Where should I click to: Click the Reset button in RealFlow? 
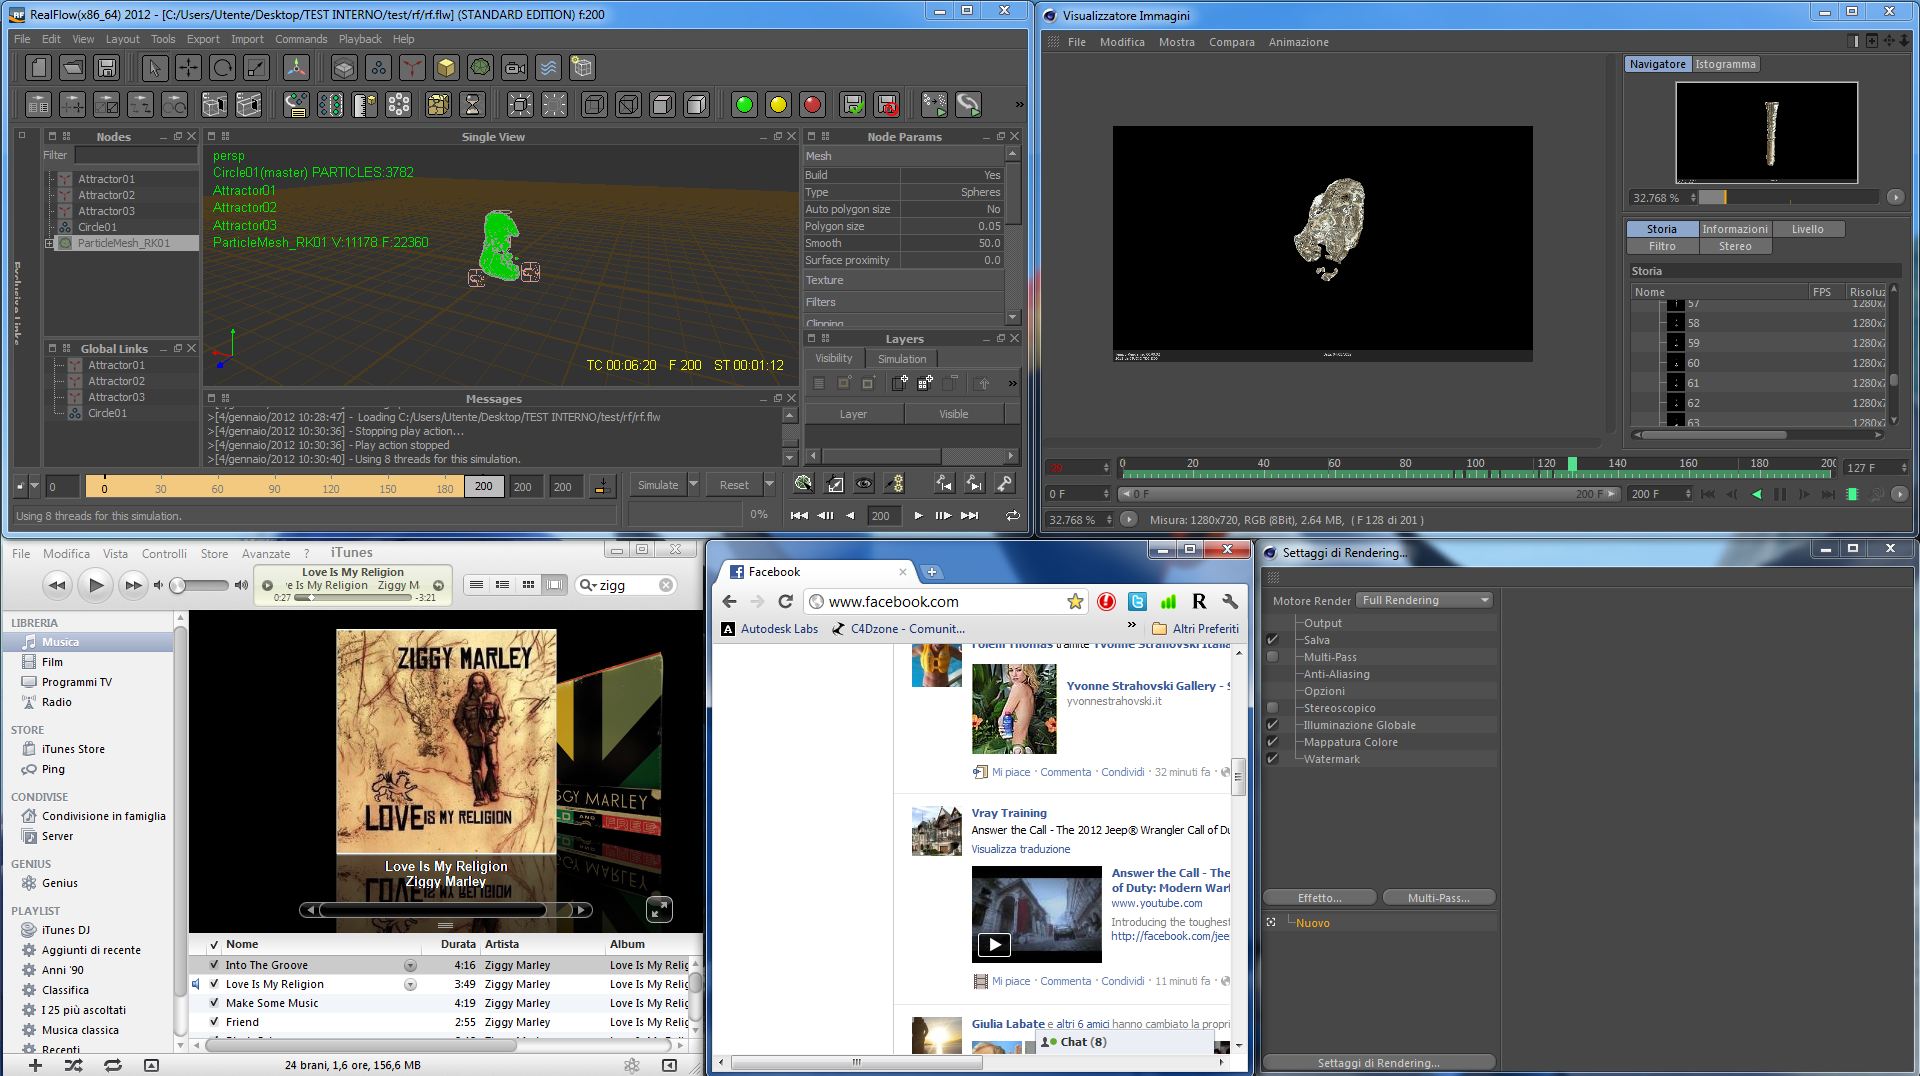point(734,485)
